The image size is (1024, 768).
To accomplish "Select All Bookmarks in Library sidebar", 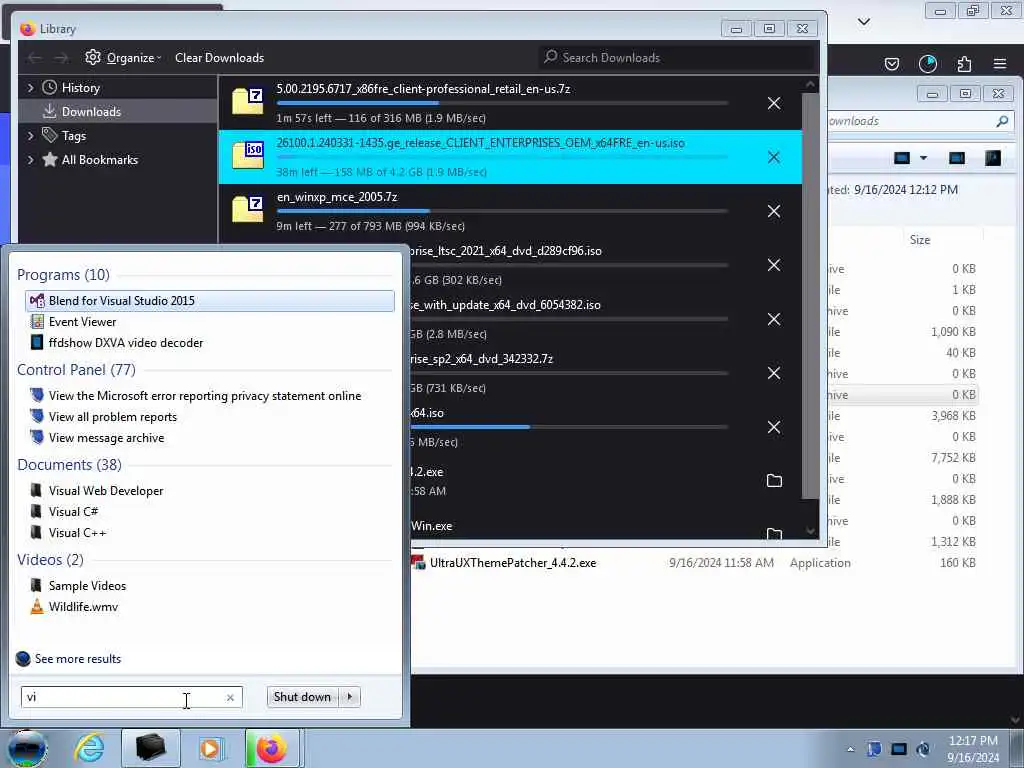I will pyautogui.click(x=99, y=160).
